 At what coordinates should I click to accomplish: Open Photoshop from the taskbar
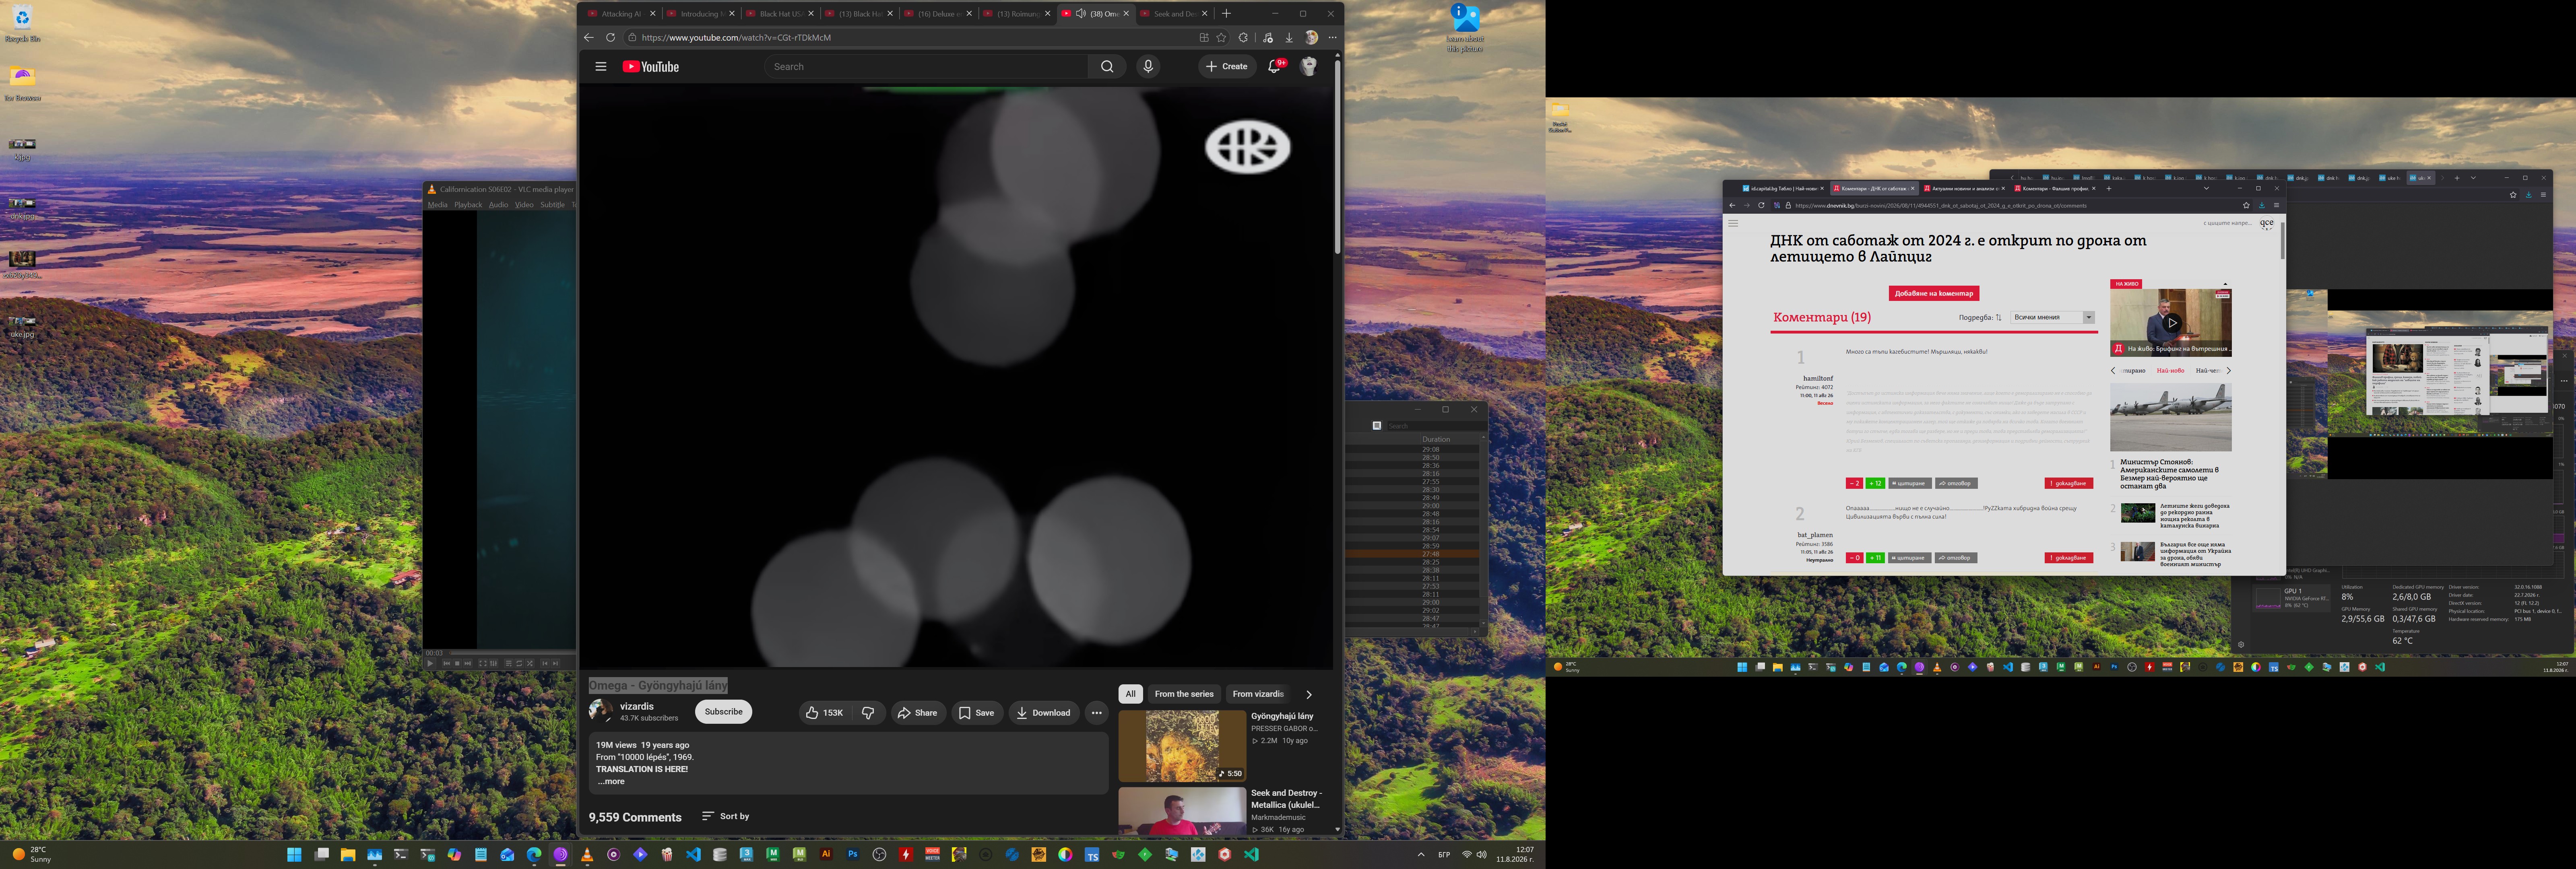852,855
